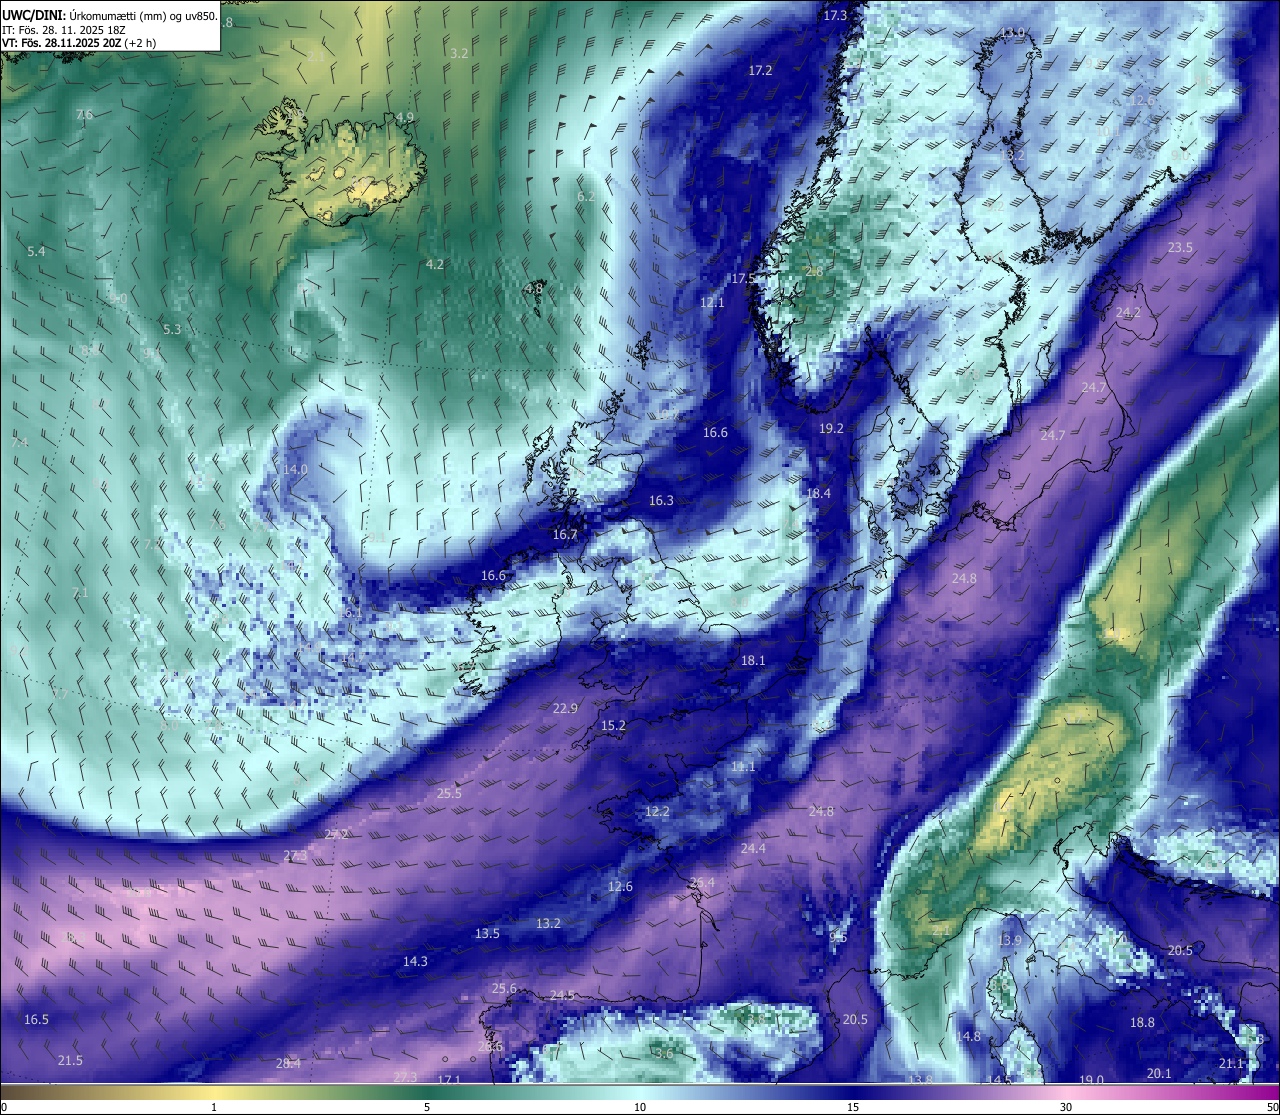Click the 17.5 value at Norway's west coast

pos(743,278)
